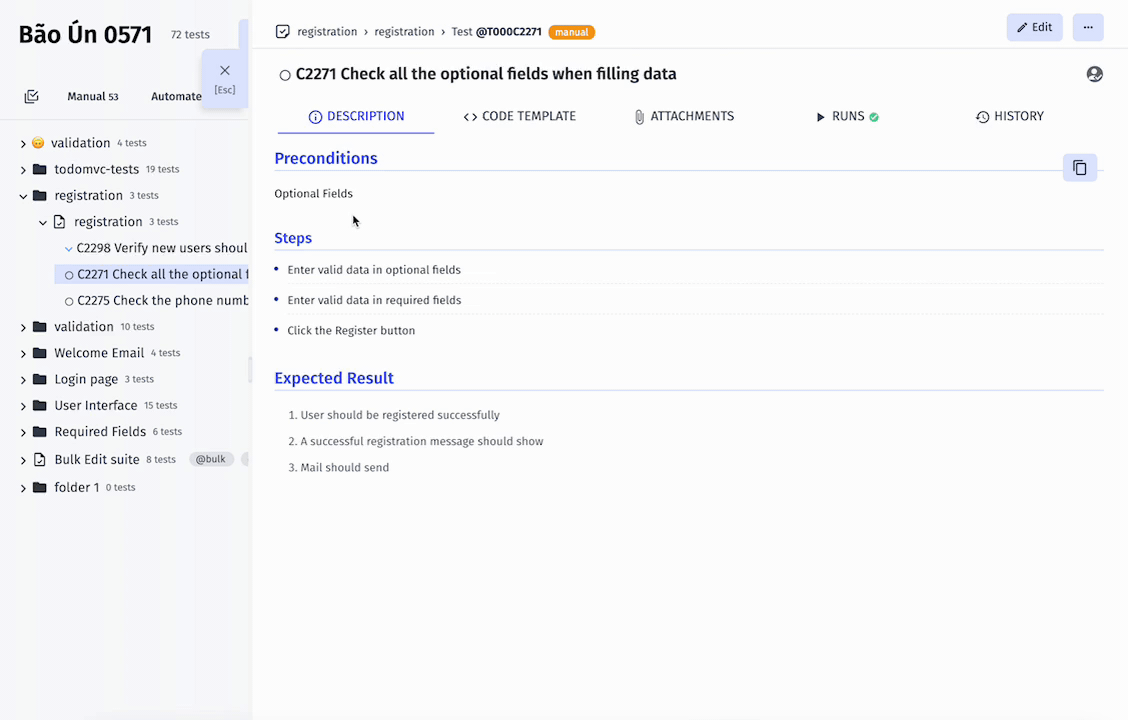
Task: Click the status circle beside C2271 title
Action: pos(285,75)
